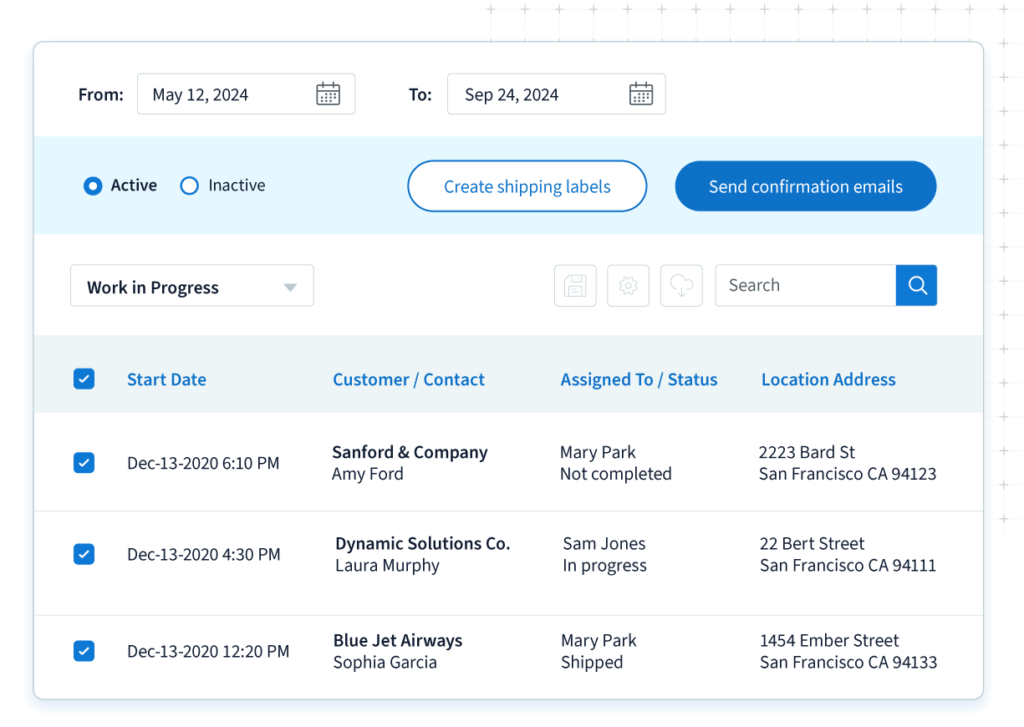Open the To date calendar picker icon
Screen dimensions: 1024x727
pyautogui.click(x=641, y=95)
